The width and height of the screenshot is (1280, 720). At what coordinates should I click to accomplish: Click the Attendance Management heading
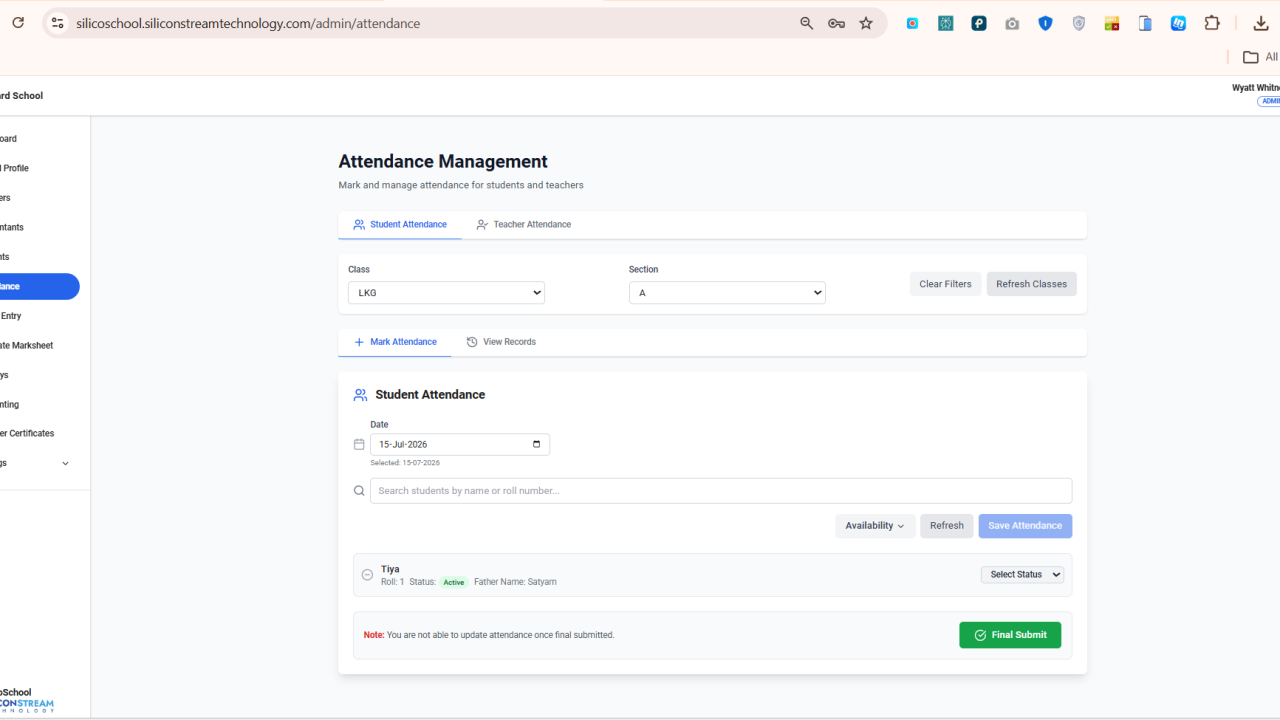pyautogui.click(x=443, y=161)
